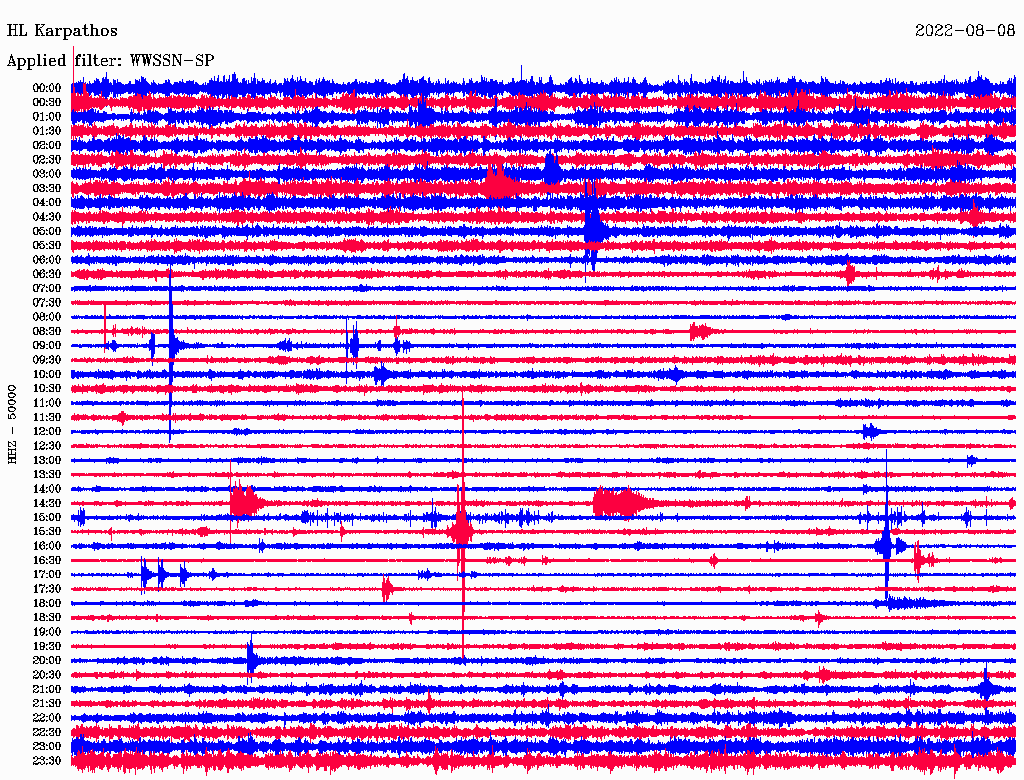Click the '23:00' time label
1024x780 pixels.
47,747
